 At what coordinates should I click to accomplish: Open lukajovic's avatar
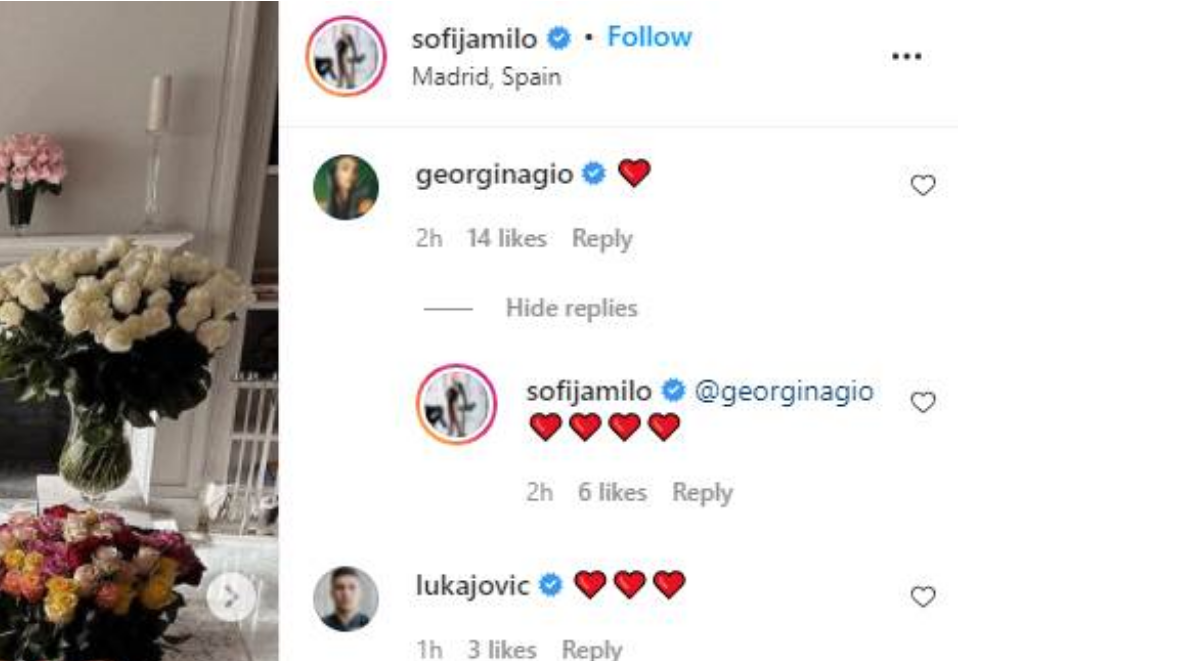pos(346,599)
